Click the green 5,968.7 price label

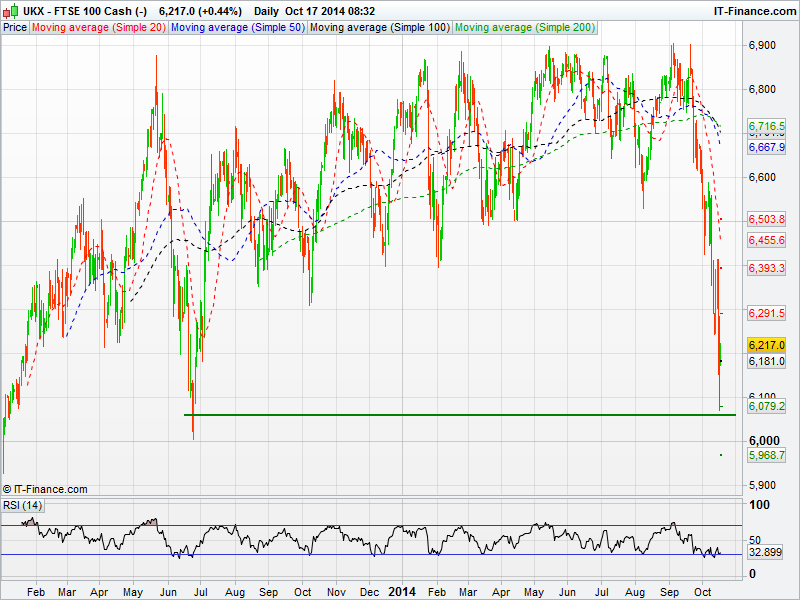(x=766, y=454)
